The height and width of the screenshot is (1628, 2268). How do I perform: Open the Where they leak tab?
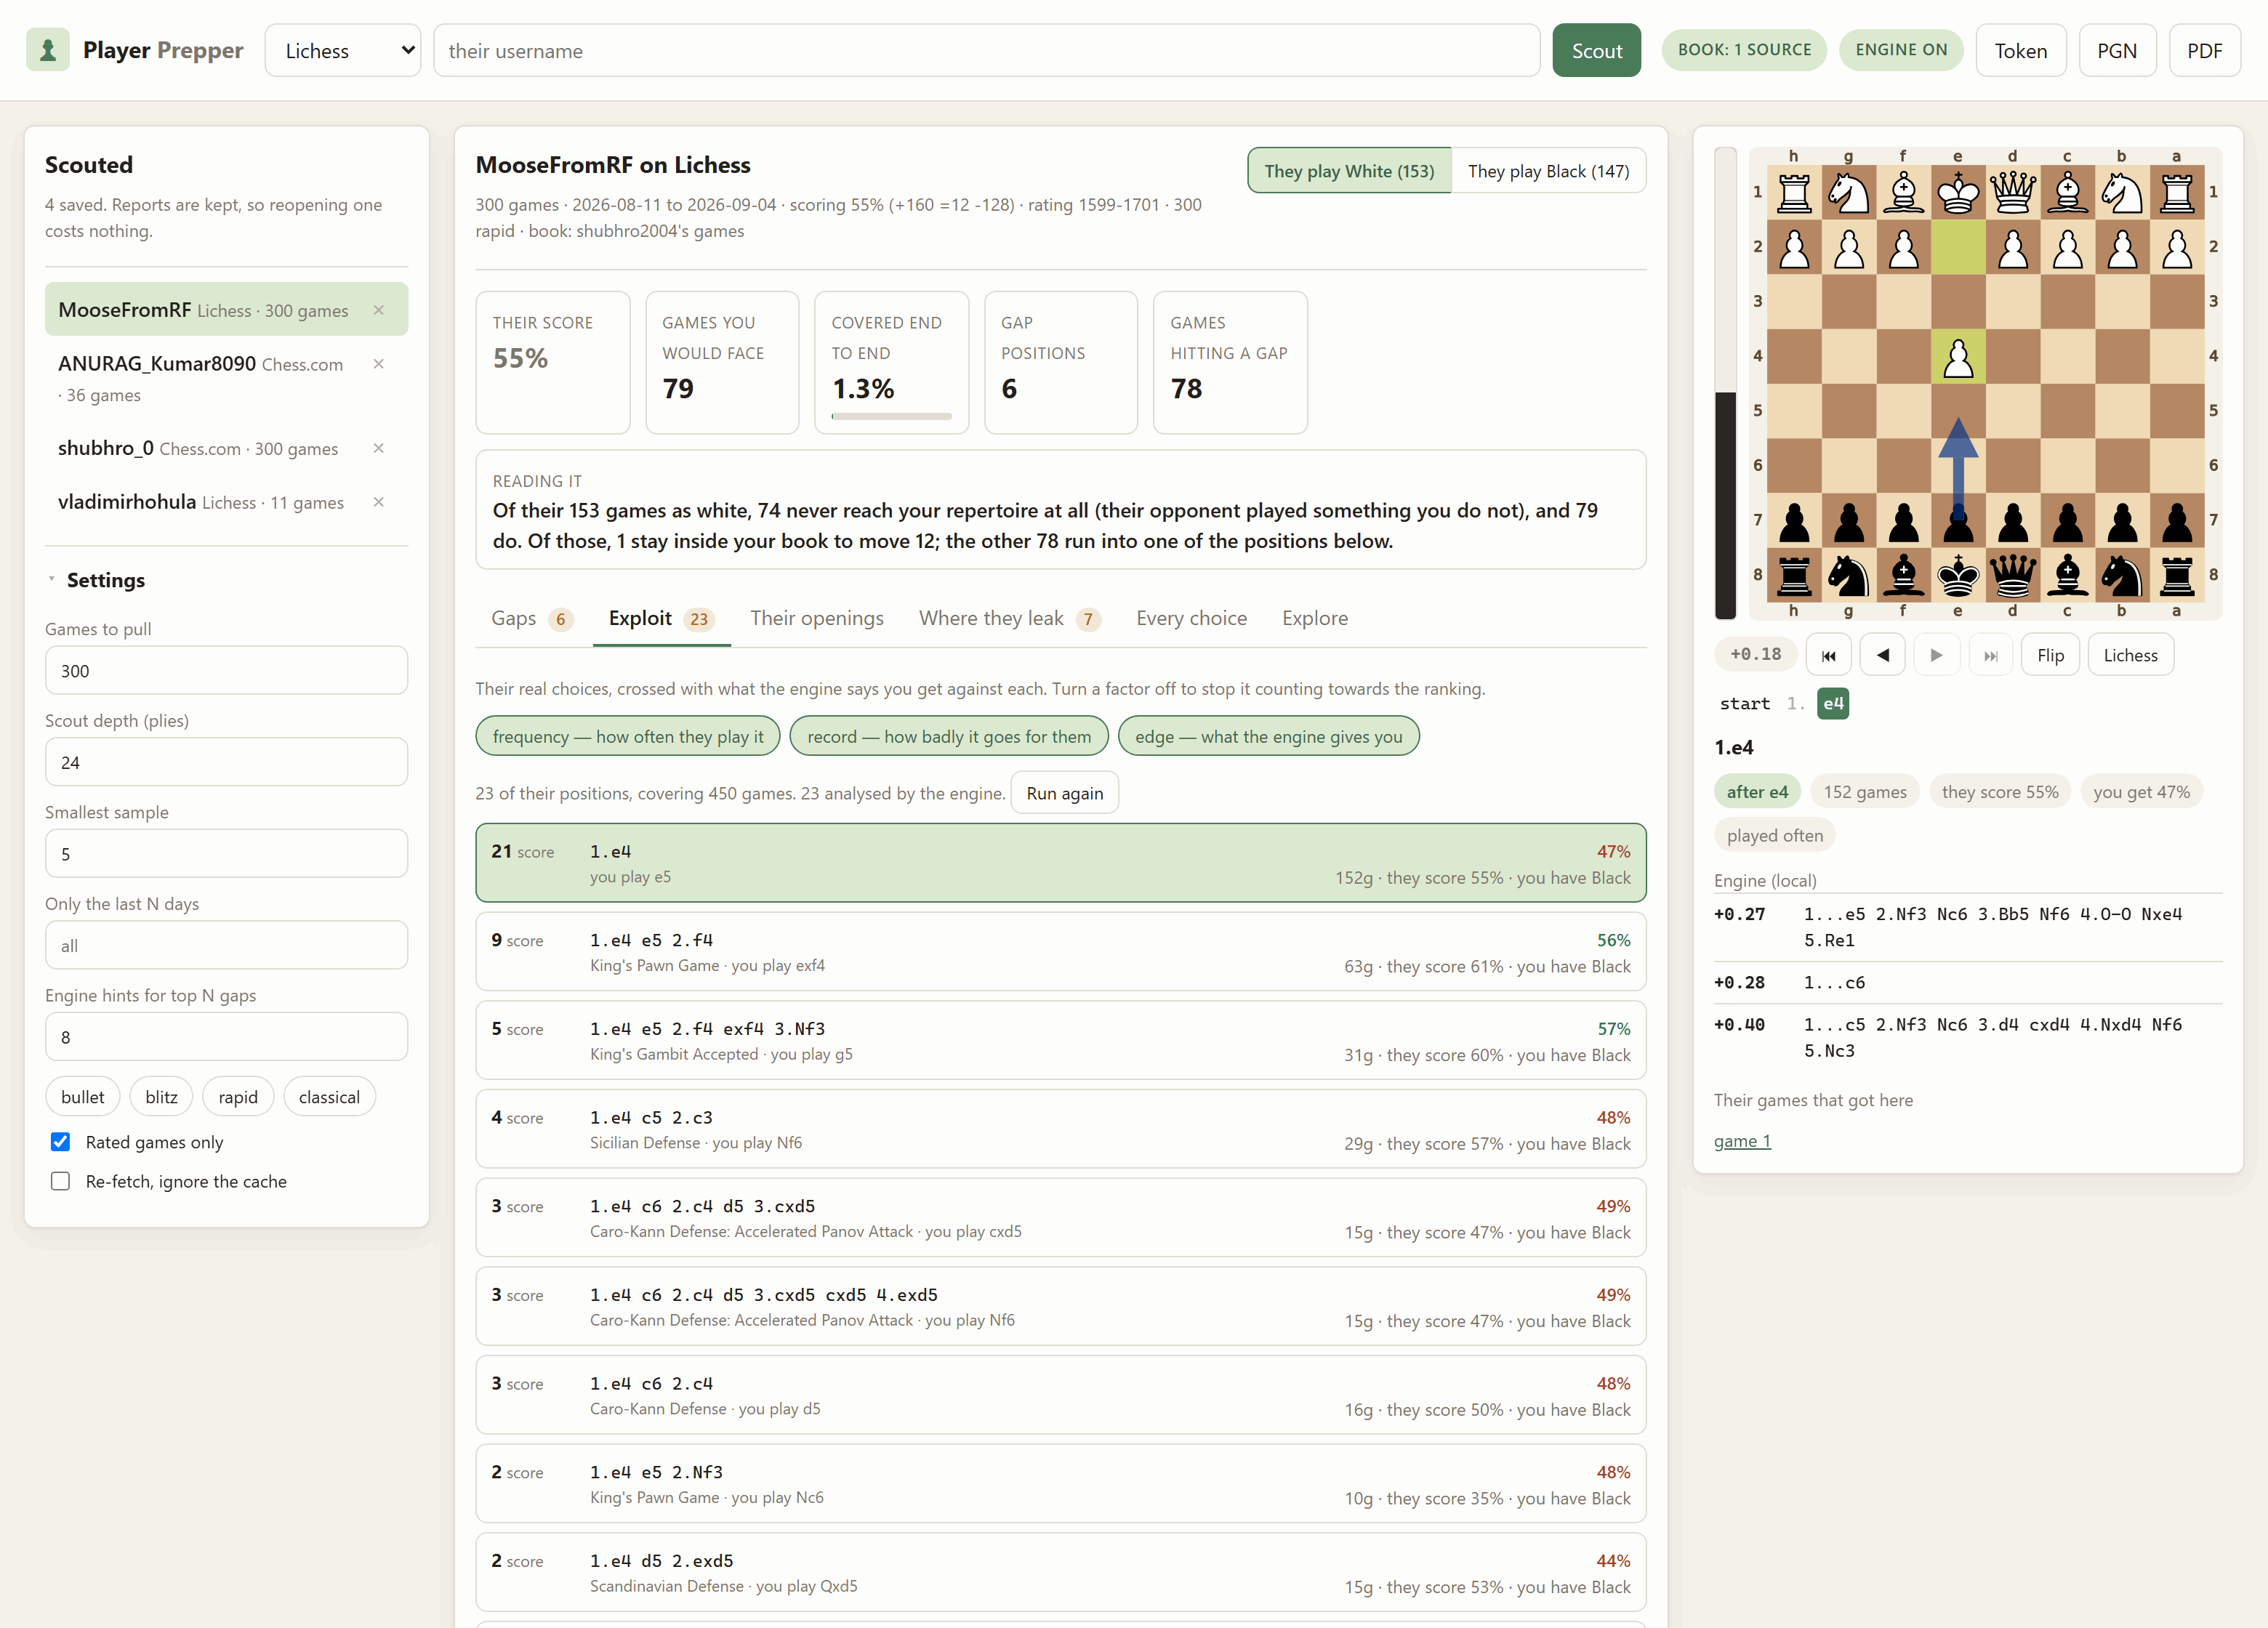click(x=1010, y=619)
